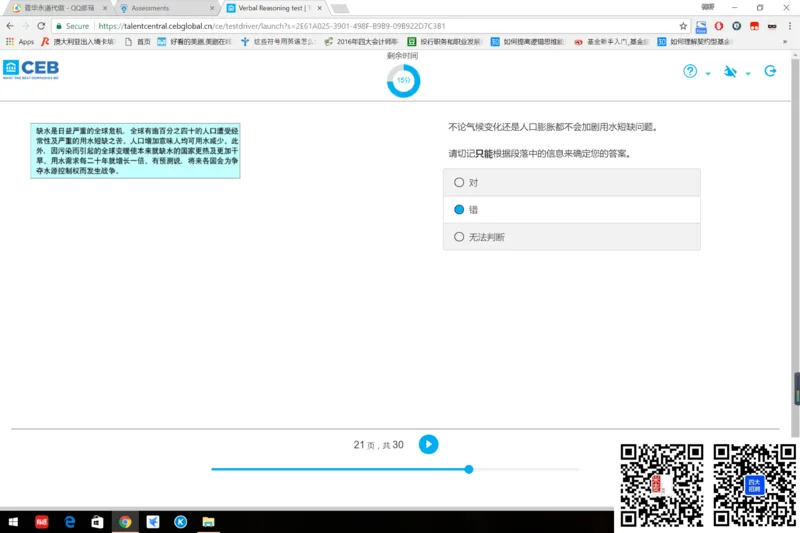Click the dark circular extension icon
The width and height of the screenshot is (800, 533).
coord(736,26)
